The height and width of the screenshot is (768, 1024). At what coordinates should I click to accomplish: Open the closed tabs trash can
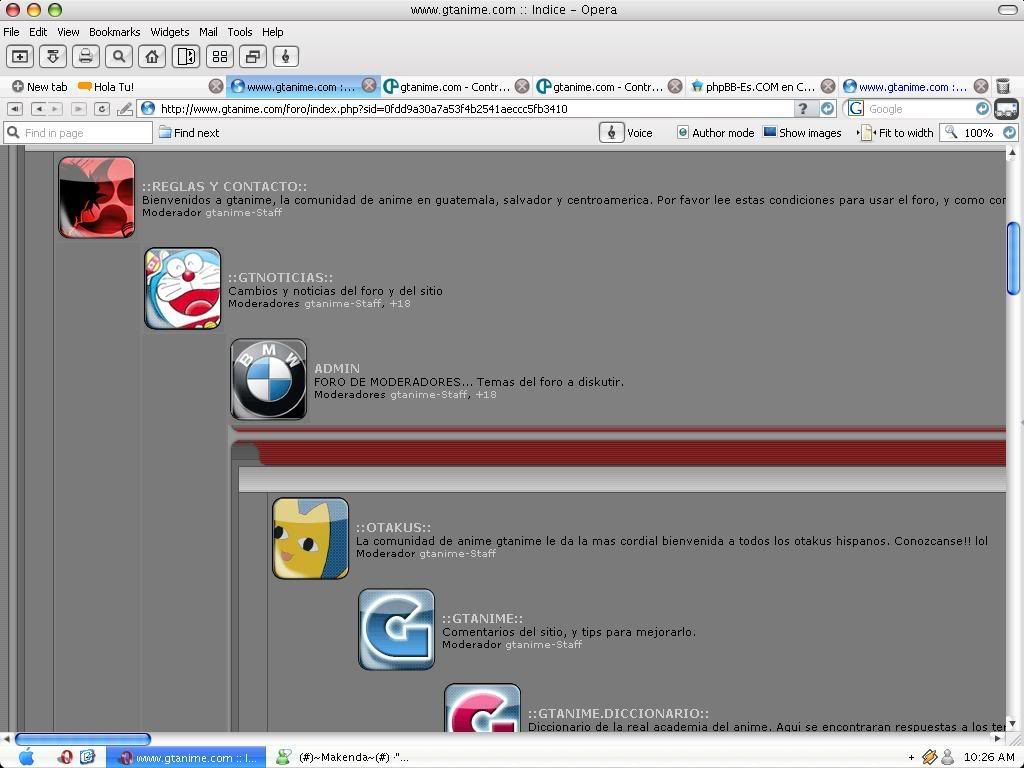(x=1003, y=86)
